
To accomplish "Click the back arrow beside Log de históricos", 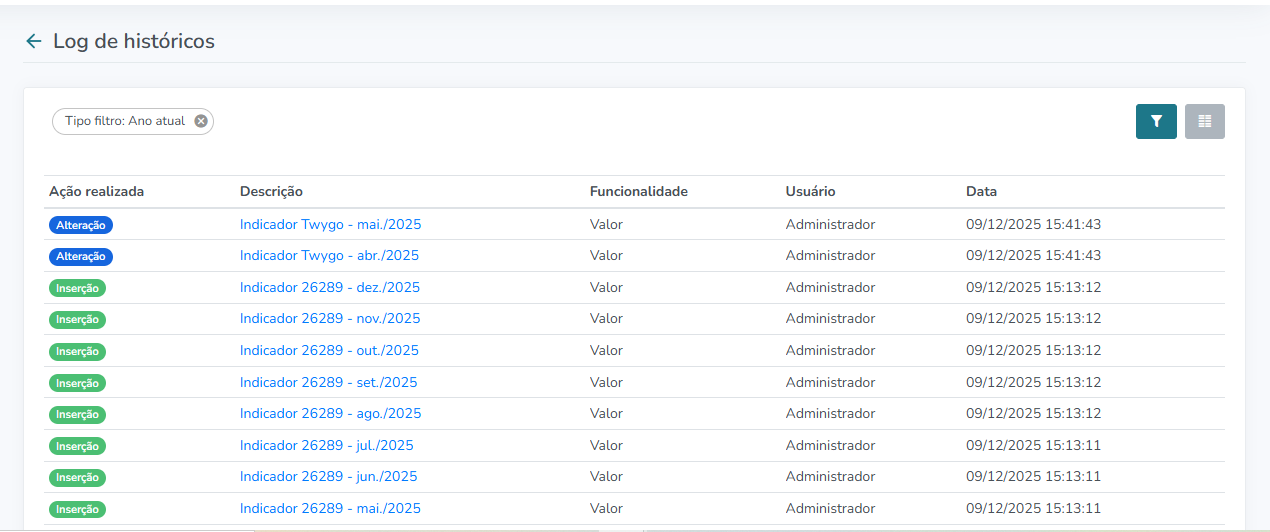I will point(34,41).
